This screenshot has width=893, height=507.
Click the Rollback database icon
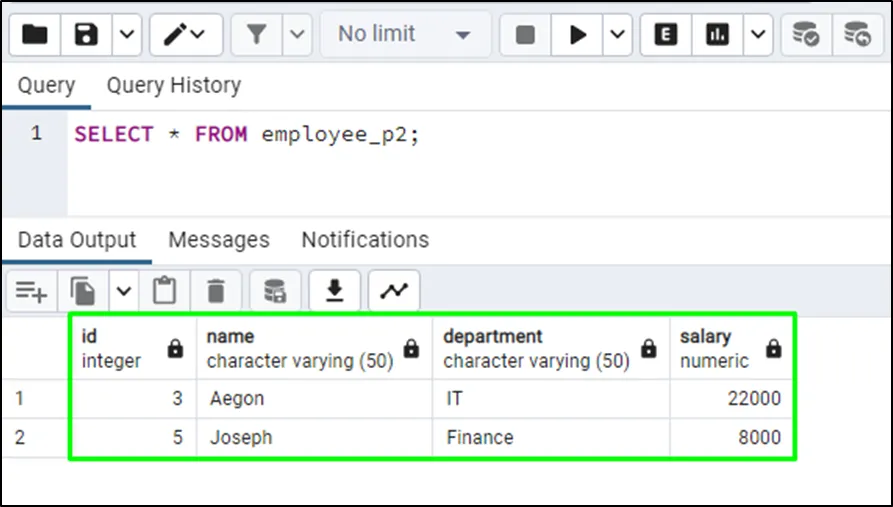(857, 35)
